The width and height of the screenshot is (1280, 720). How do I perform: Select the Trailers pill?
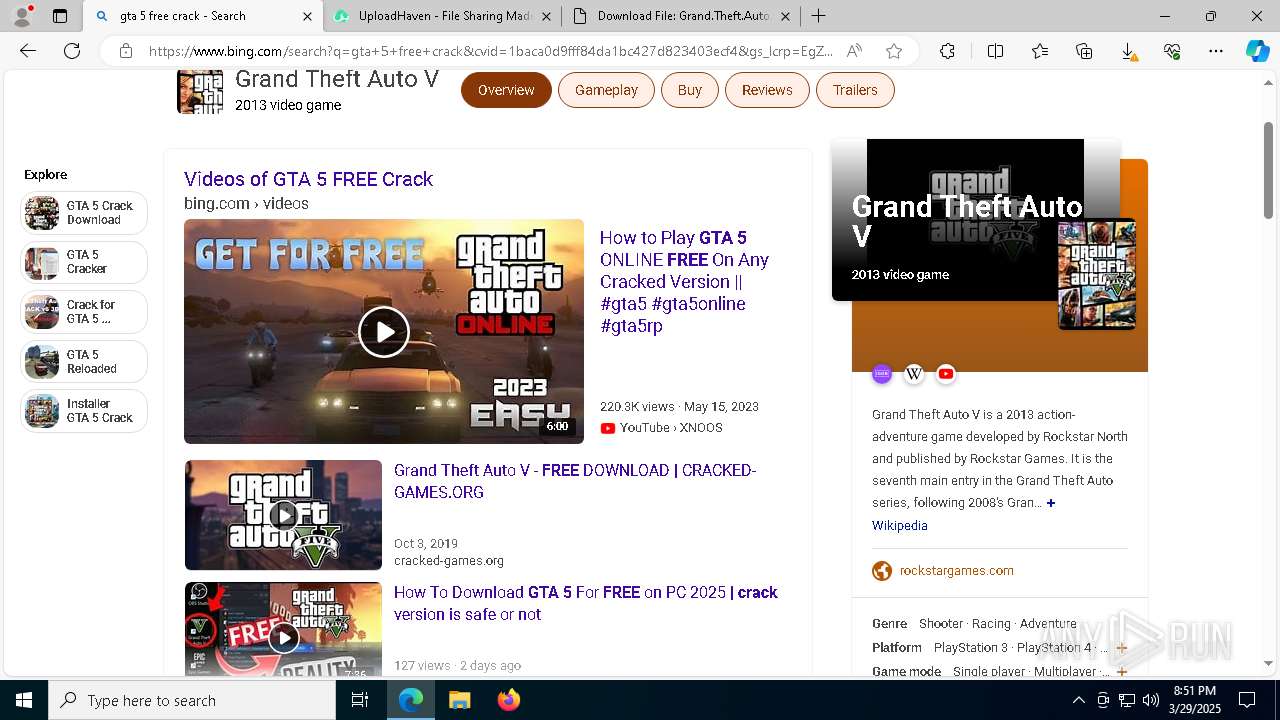[x=855, y=90]
